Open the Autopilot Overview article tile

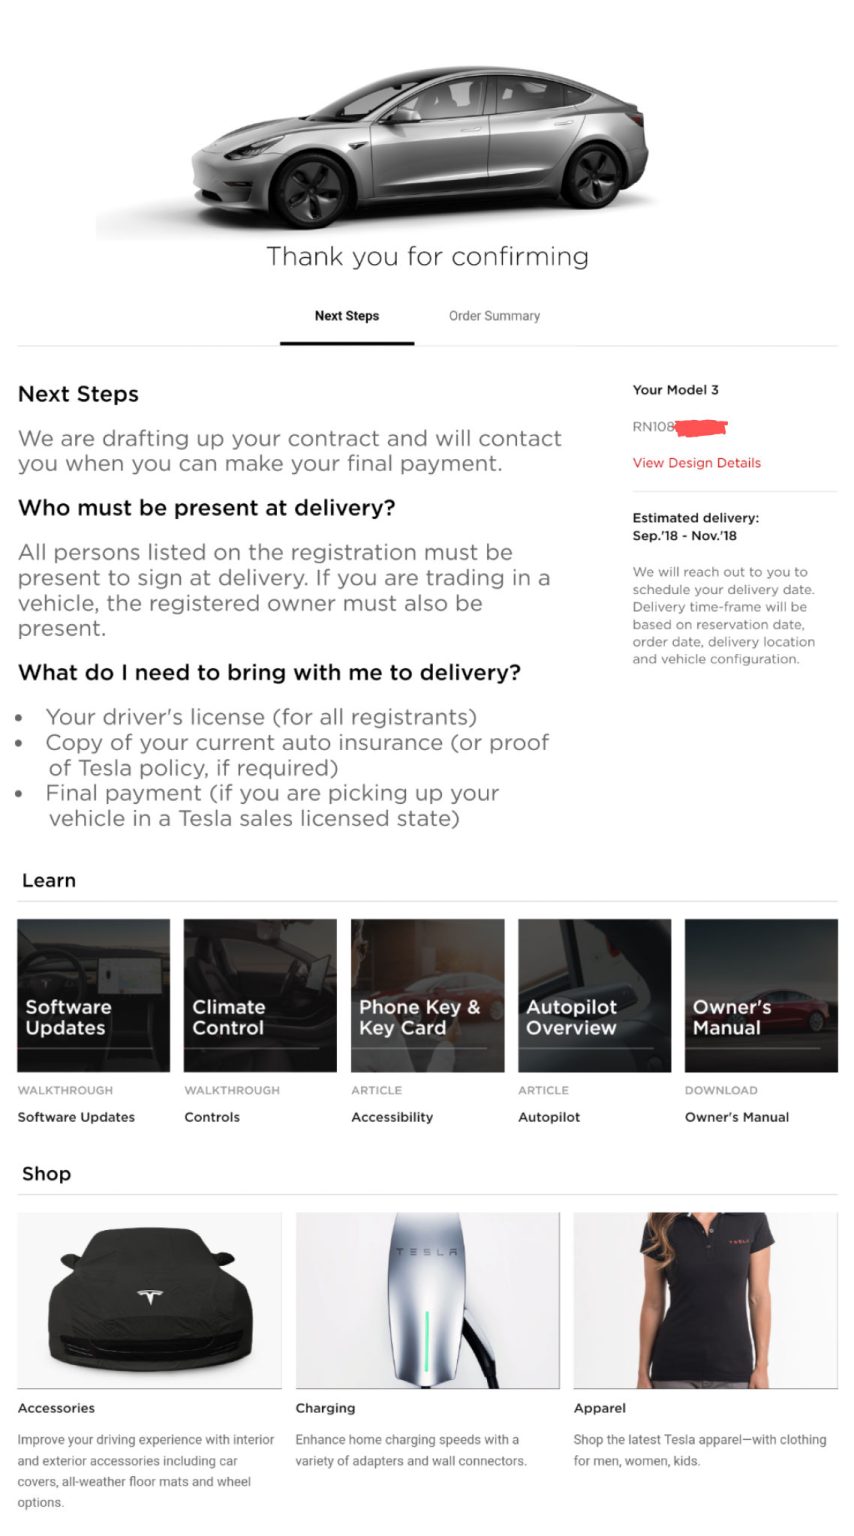click(x=594, y=995)
